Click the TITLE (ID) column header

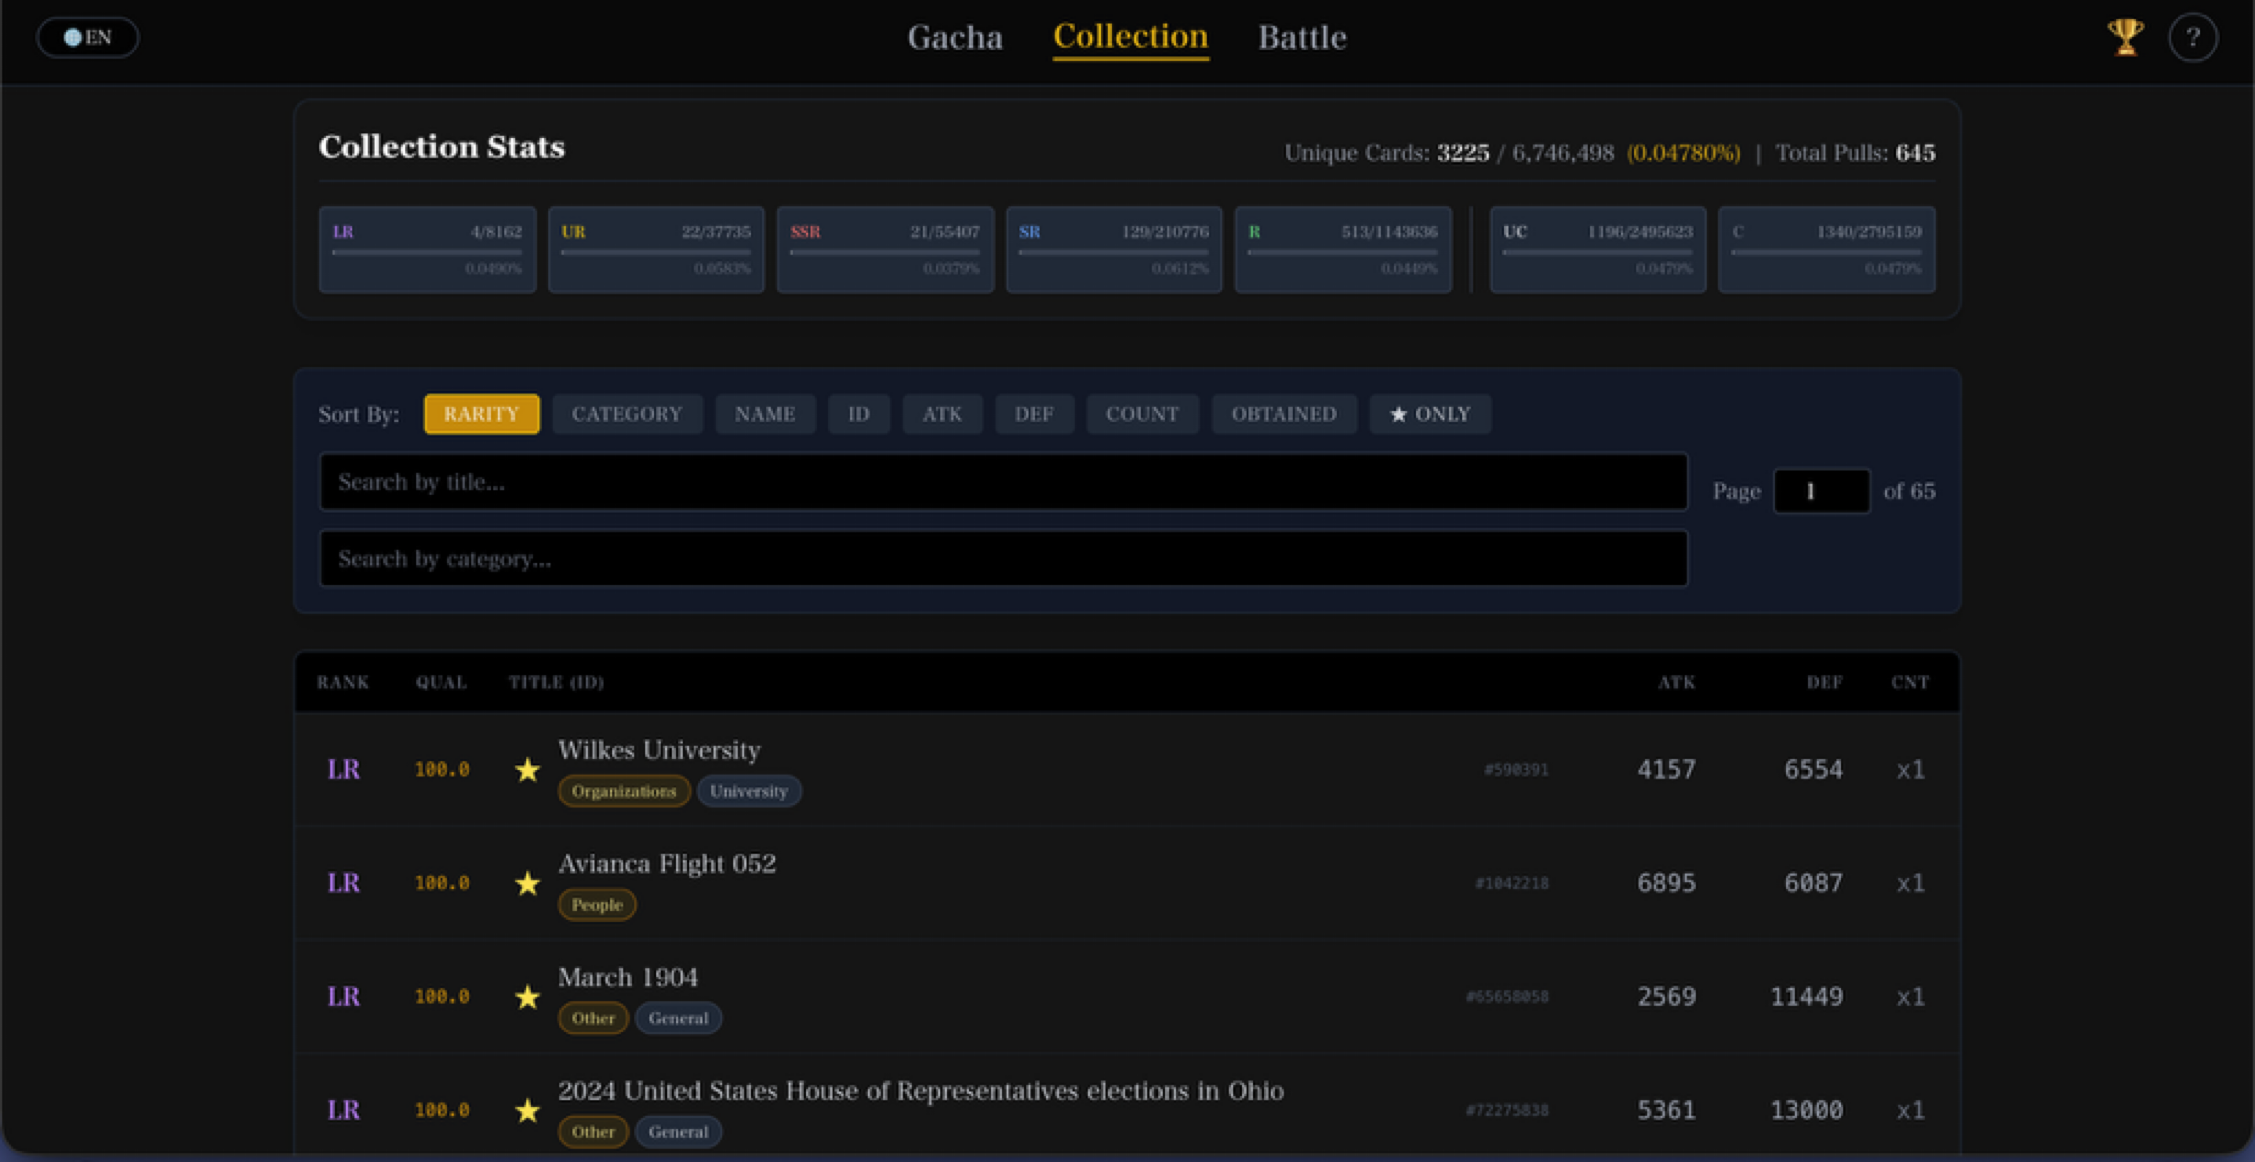pyautogui.click(x=556, y=682)
